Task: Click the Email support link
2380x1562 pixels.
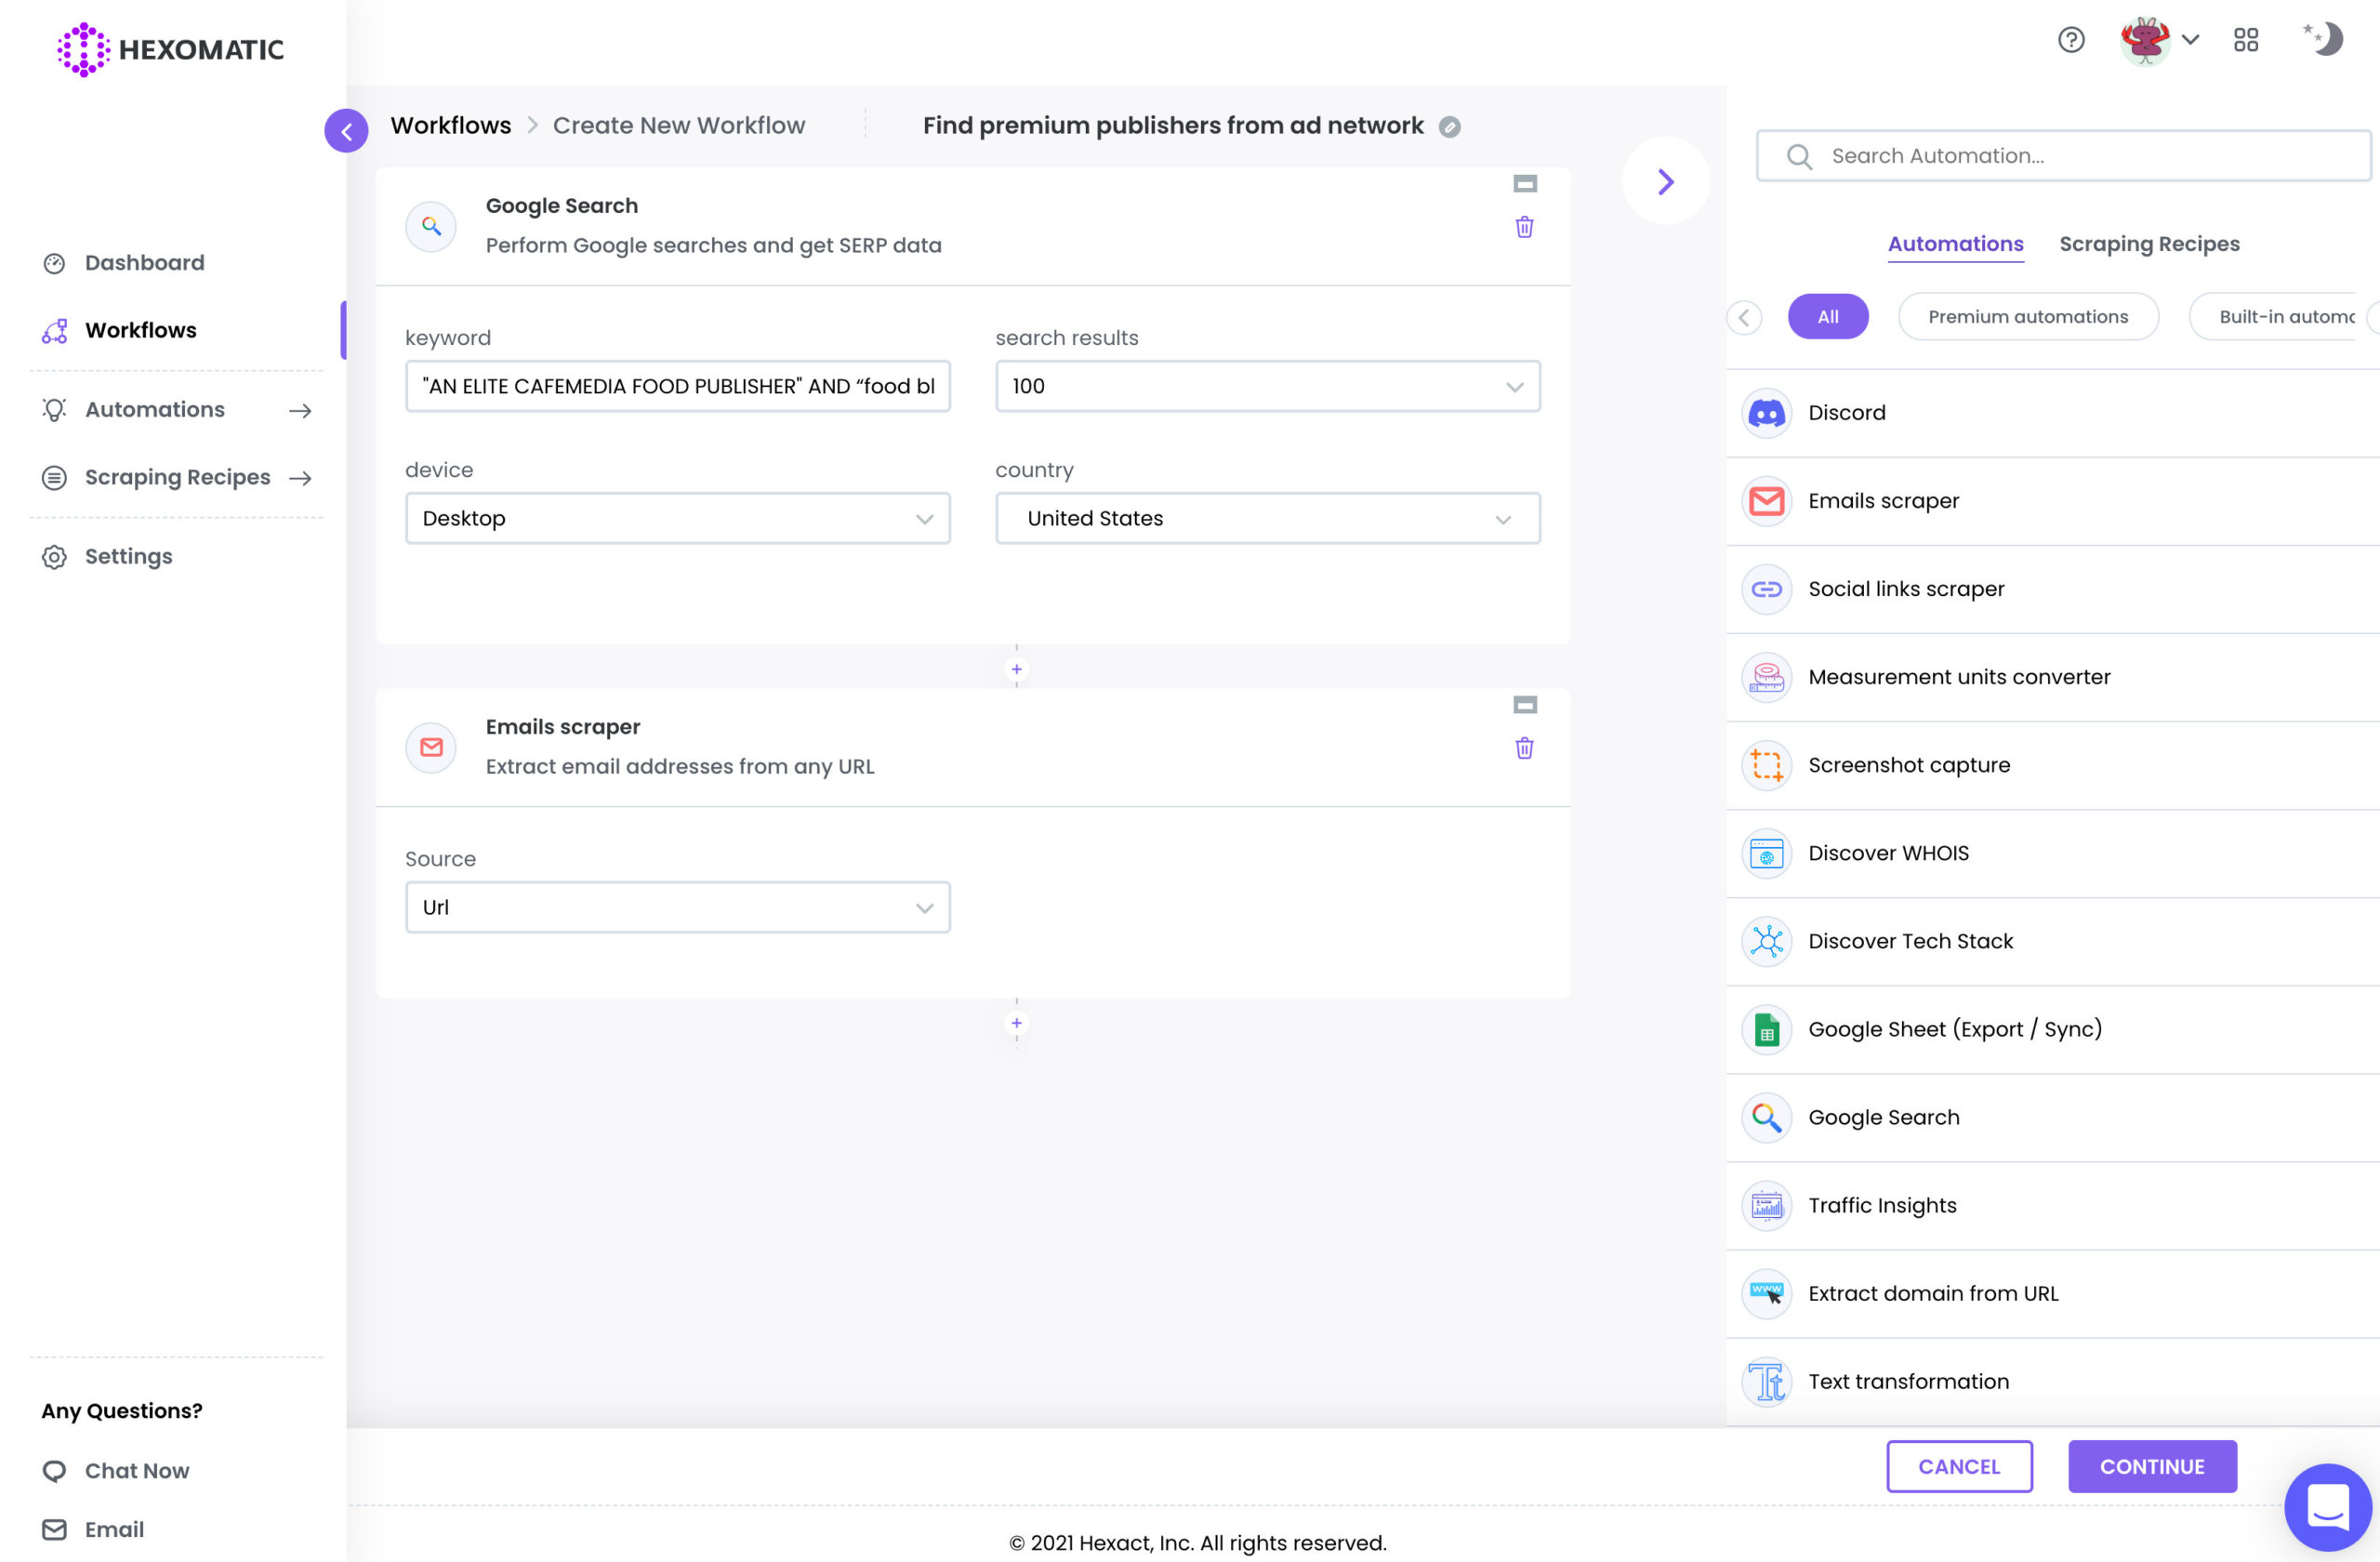Action: click(93, 1530)
